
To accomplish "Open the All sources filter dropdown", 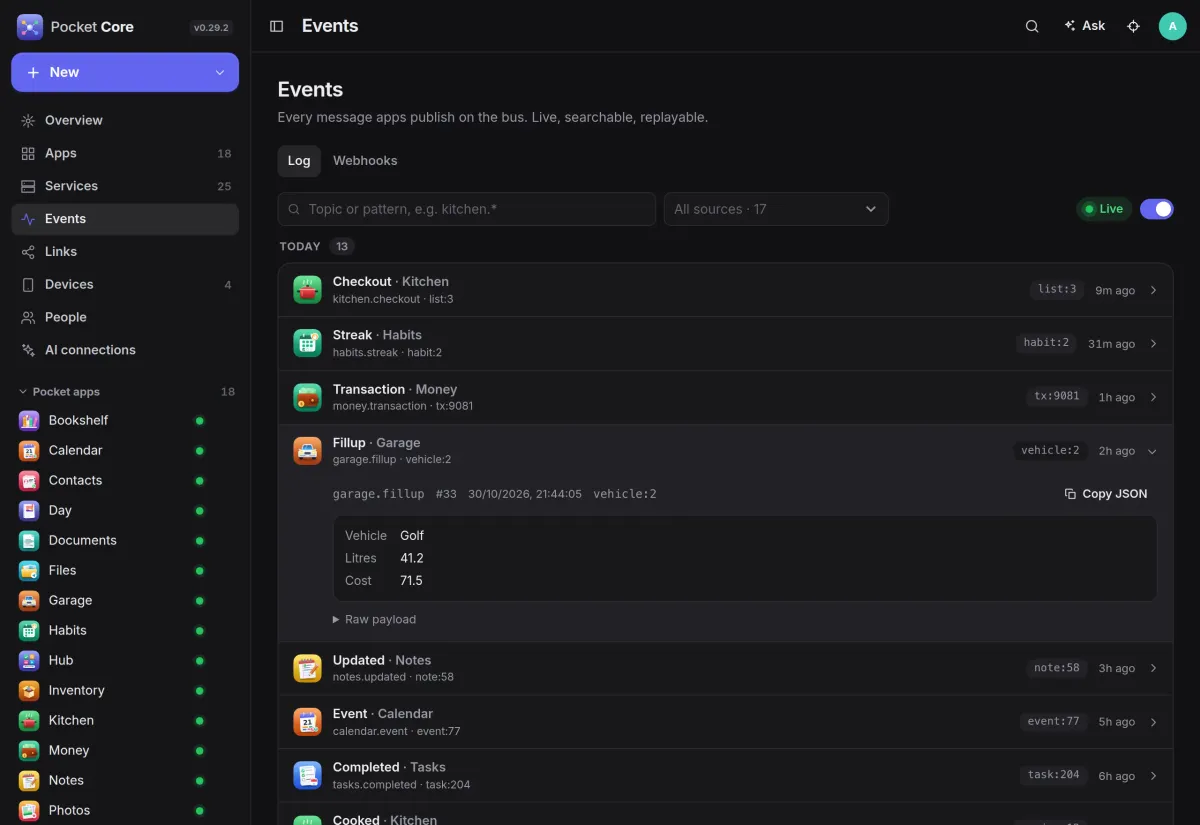I will coord(776,209).
